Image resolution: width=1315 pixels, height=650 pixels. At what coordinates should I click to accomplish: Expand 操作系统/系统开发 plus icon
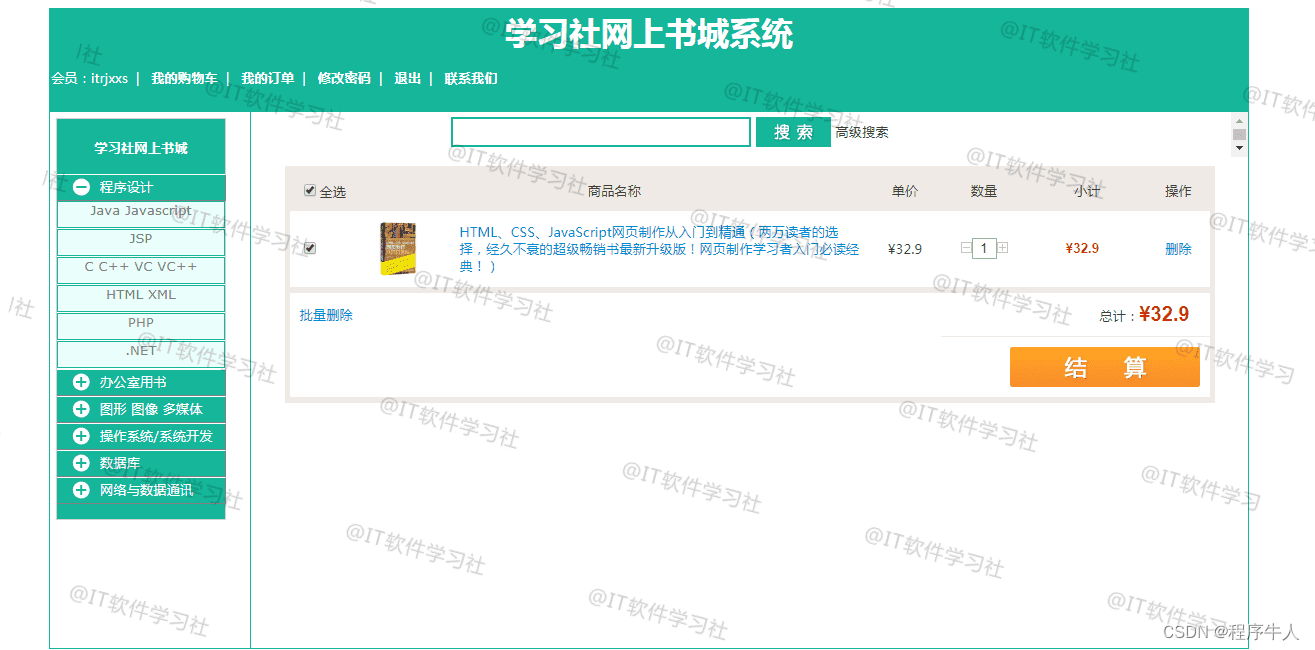pos(81,436)
